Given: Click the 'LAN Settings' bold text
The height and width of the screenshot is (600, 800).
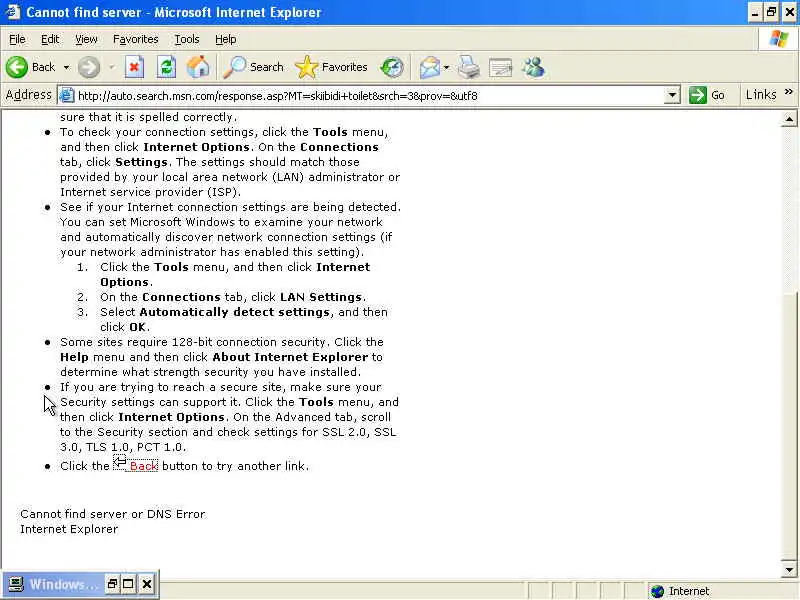Looking at the screenshot, I should click(x=321, y=297).
